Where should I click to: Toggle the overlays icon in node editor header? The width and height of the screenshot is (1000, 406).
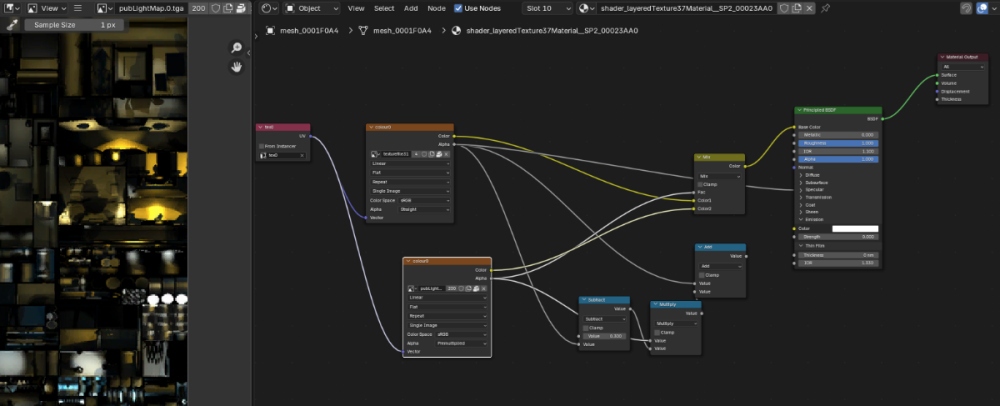[983, 8]
